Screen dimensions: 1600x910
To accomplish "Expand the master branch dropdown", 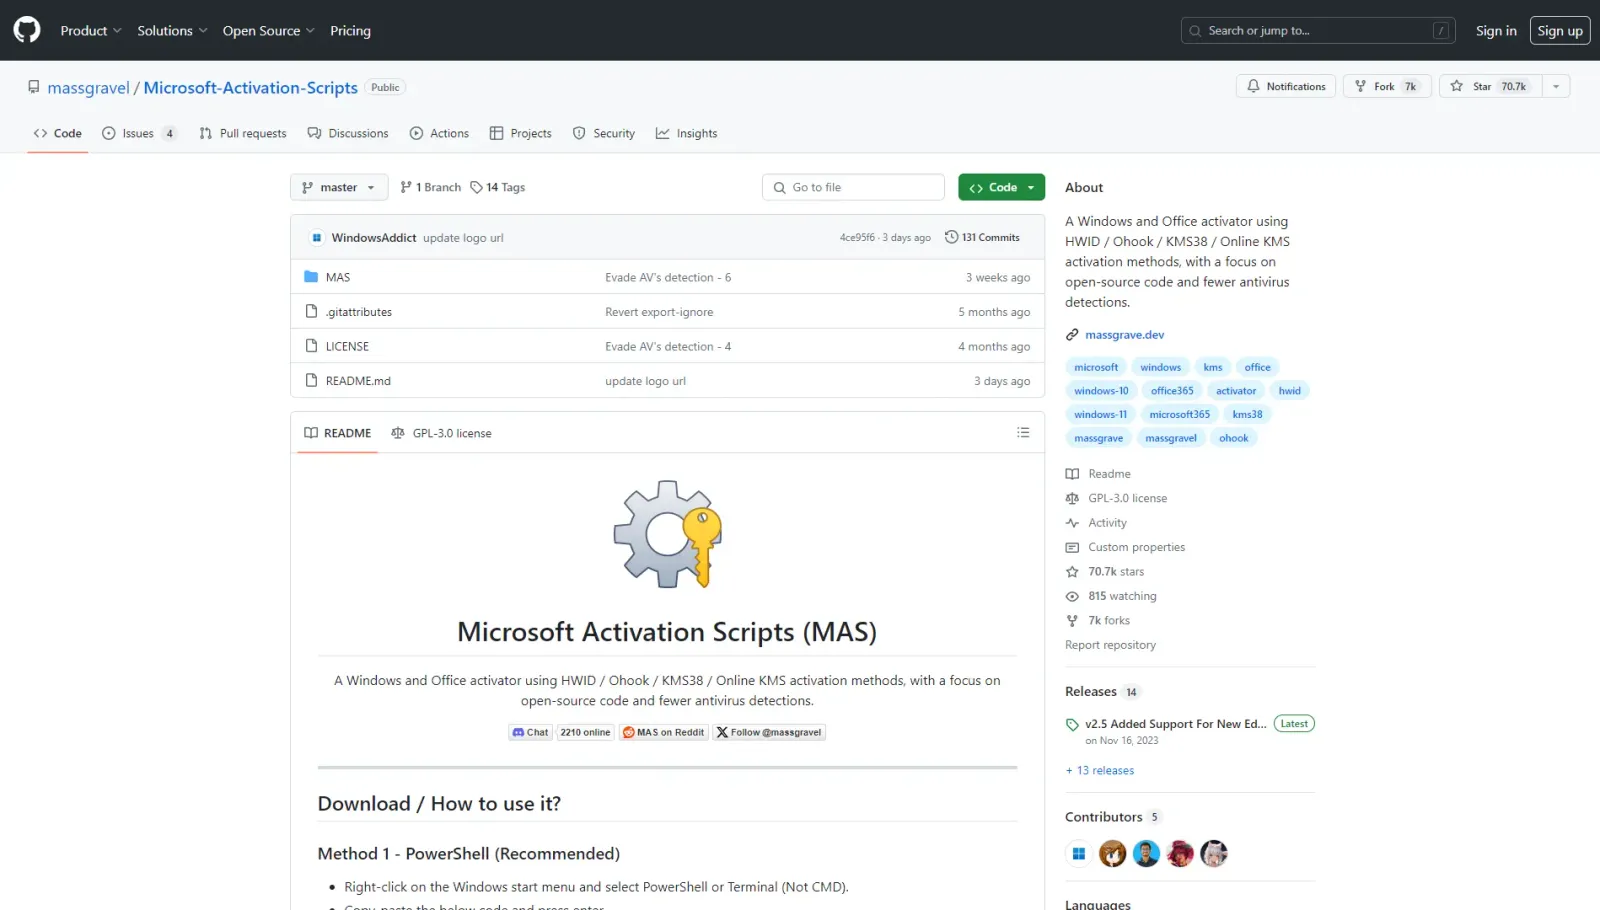I will [x=339, y=187].
